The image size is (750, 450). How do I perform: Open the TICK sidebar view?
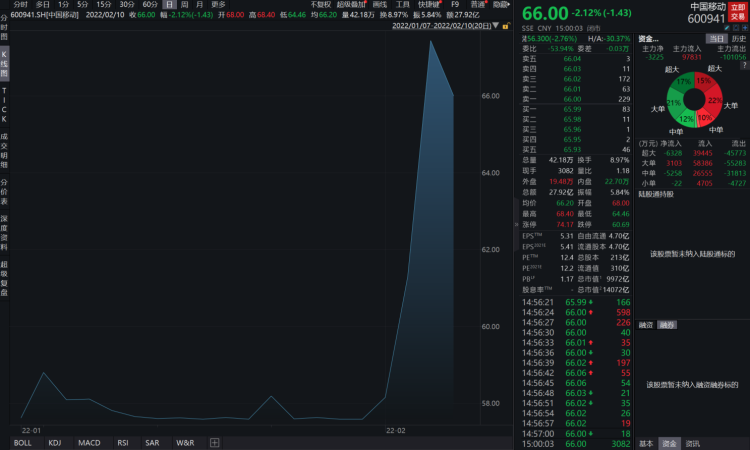4,105
